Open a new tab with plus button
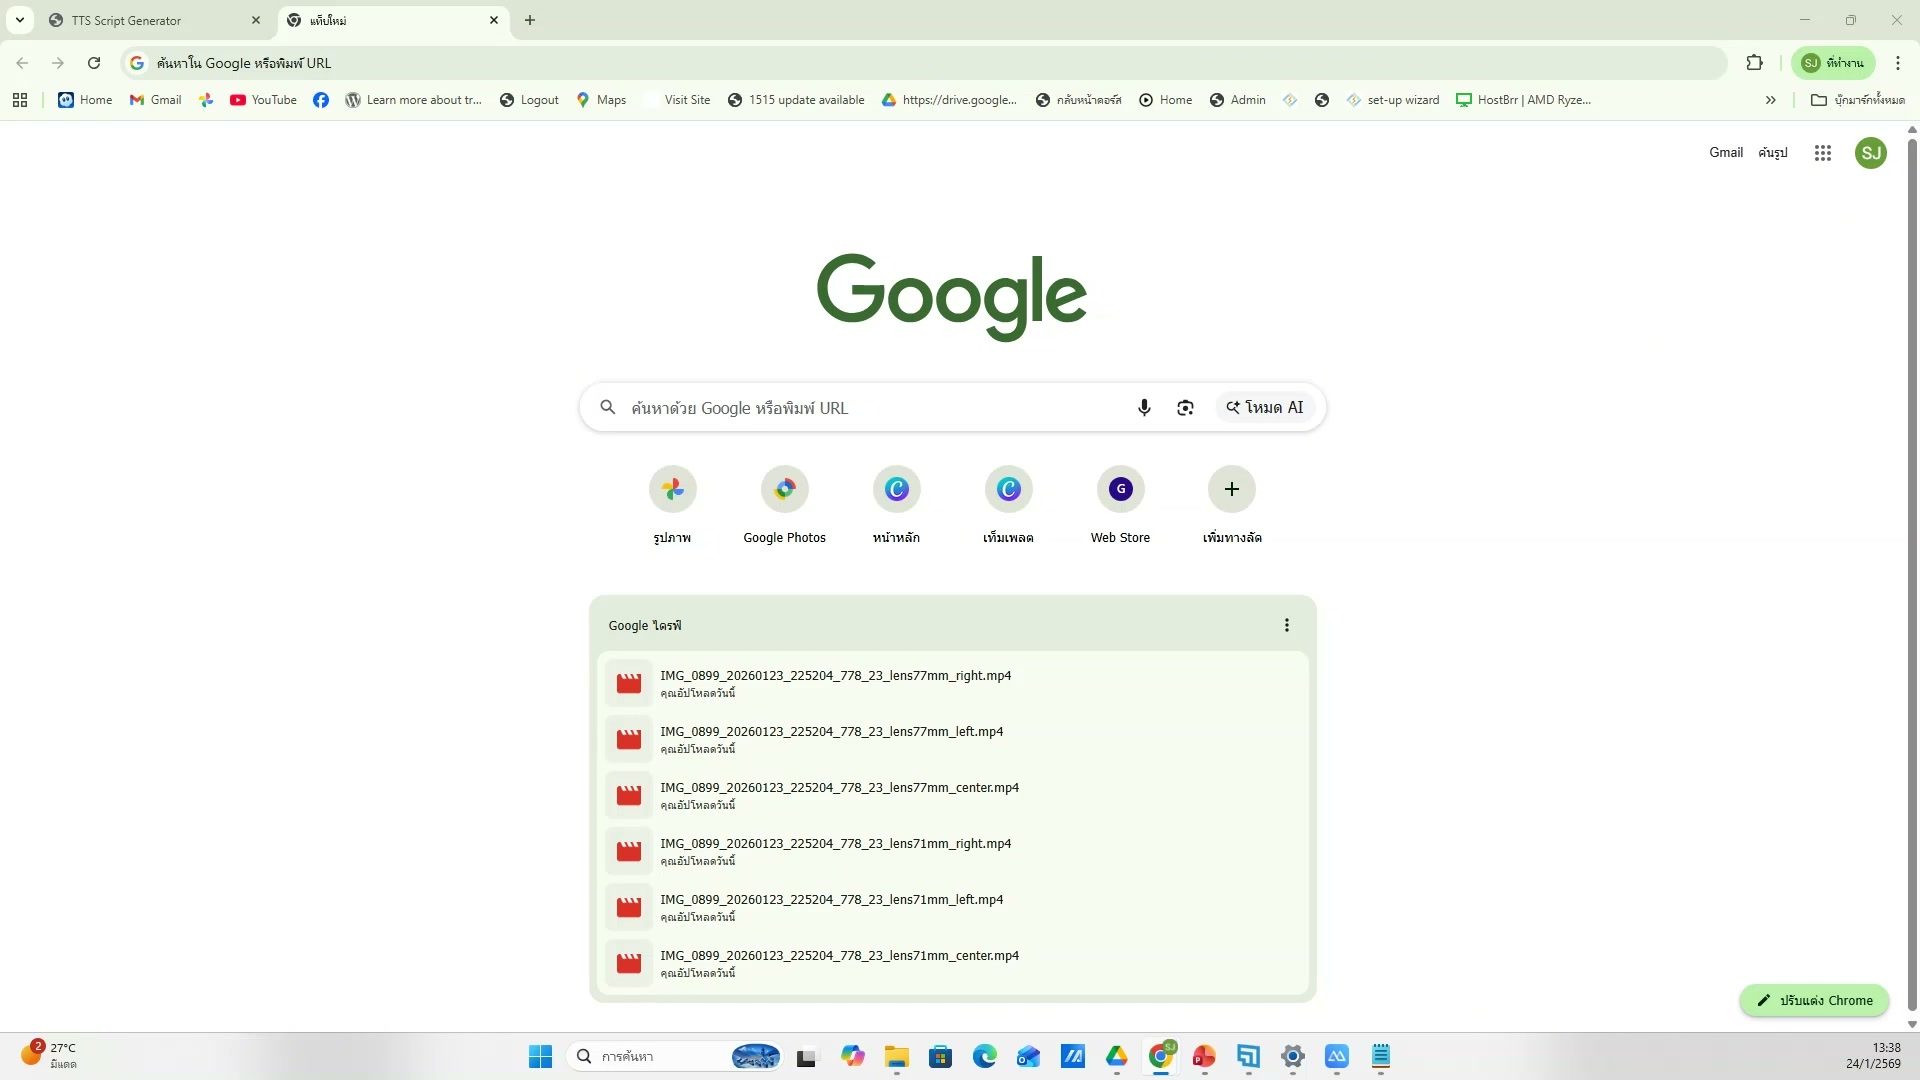Image resolution: width=1920 pixels, height=1080 pixels. (530, 20)
